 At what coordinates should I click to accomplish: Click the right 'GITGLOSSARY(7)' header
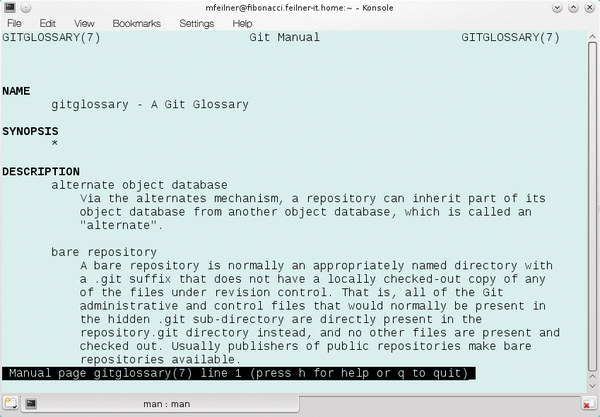click(510, 37)
